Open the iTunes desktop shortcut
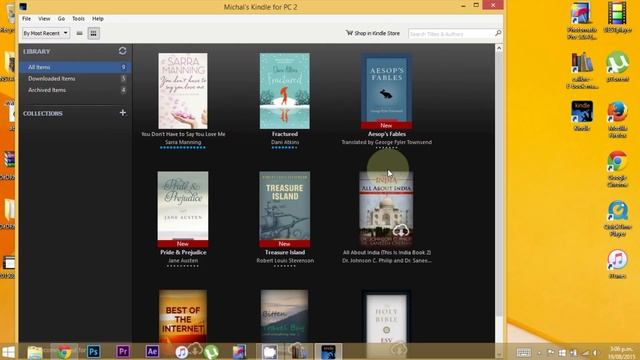 click(x=617, y=264)
